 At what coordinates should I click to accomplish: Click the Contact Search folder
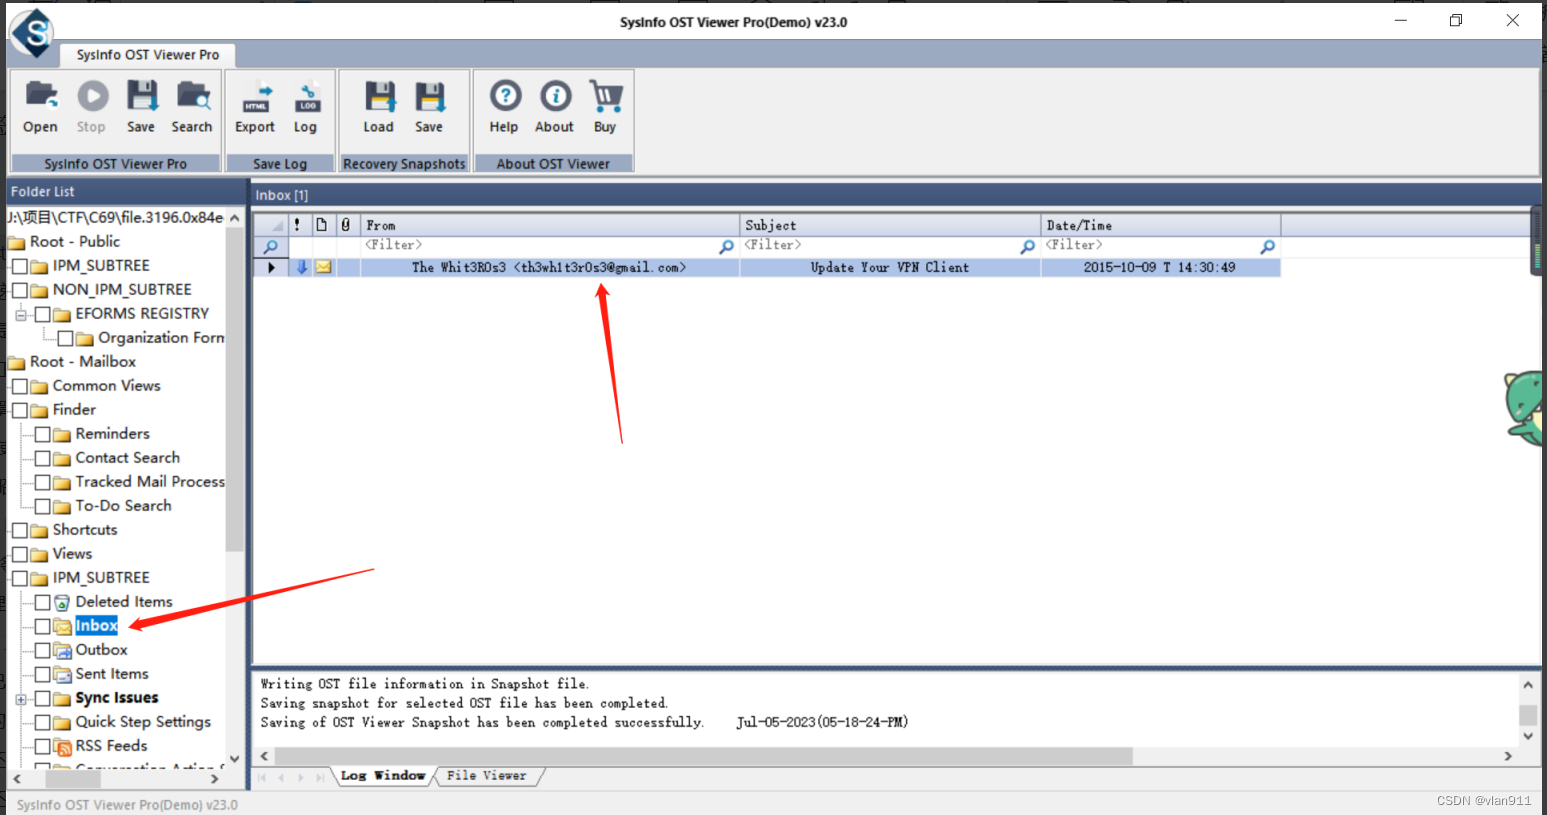pos(128,458)
